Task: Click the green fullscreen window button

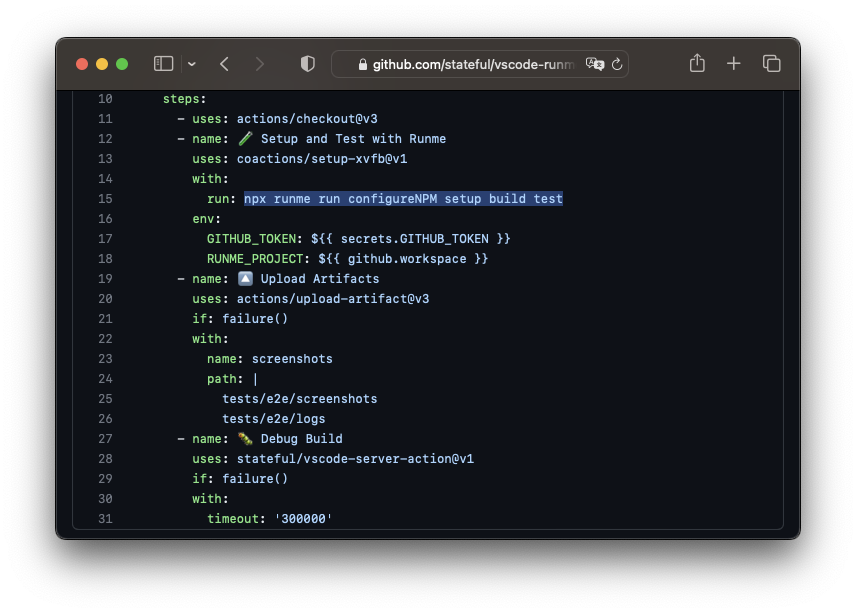Action: (122, 64)
